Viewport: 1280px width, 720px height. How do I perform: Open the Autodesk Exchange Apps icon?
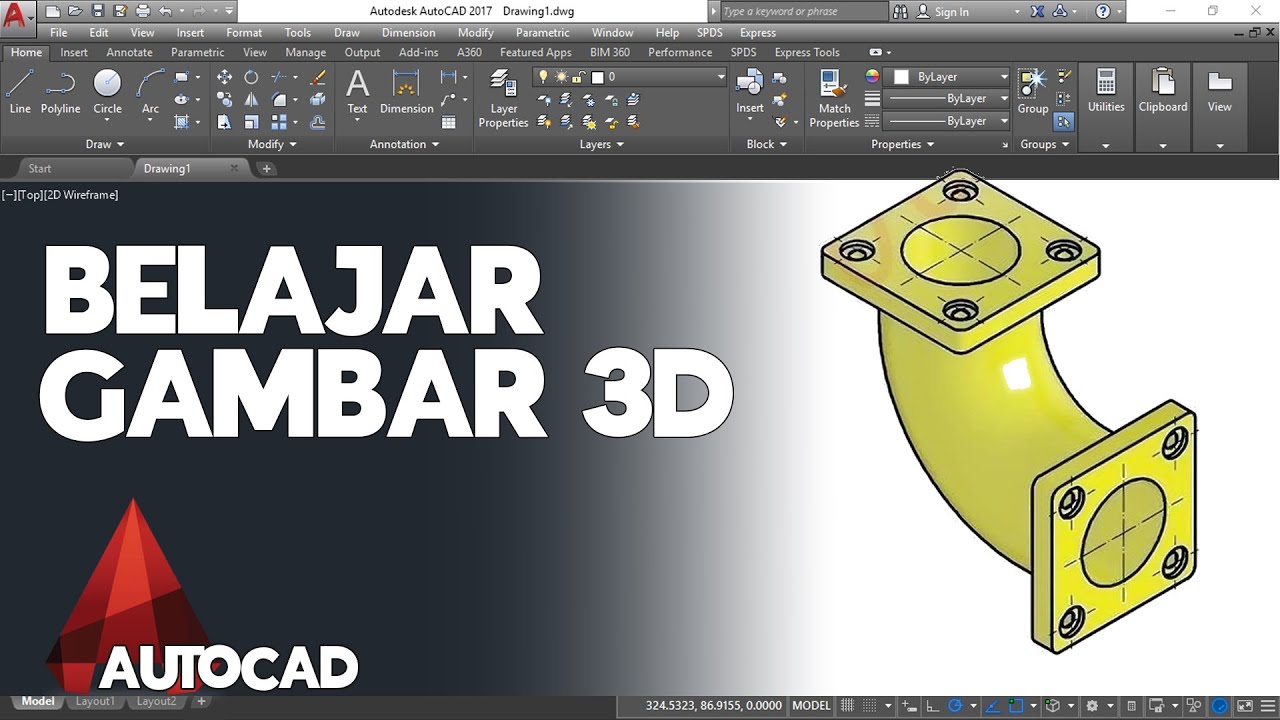[x=1036, y=11]
